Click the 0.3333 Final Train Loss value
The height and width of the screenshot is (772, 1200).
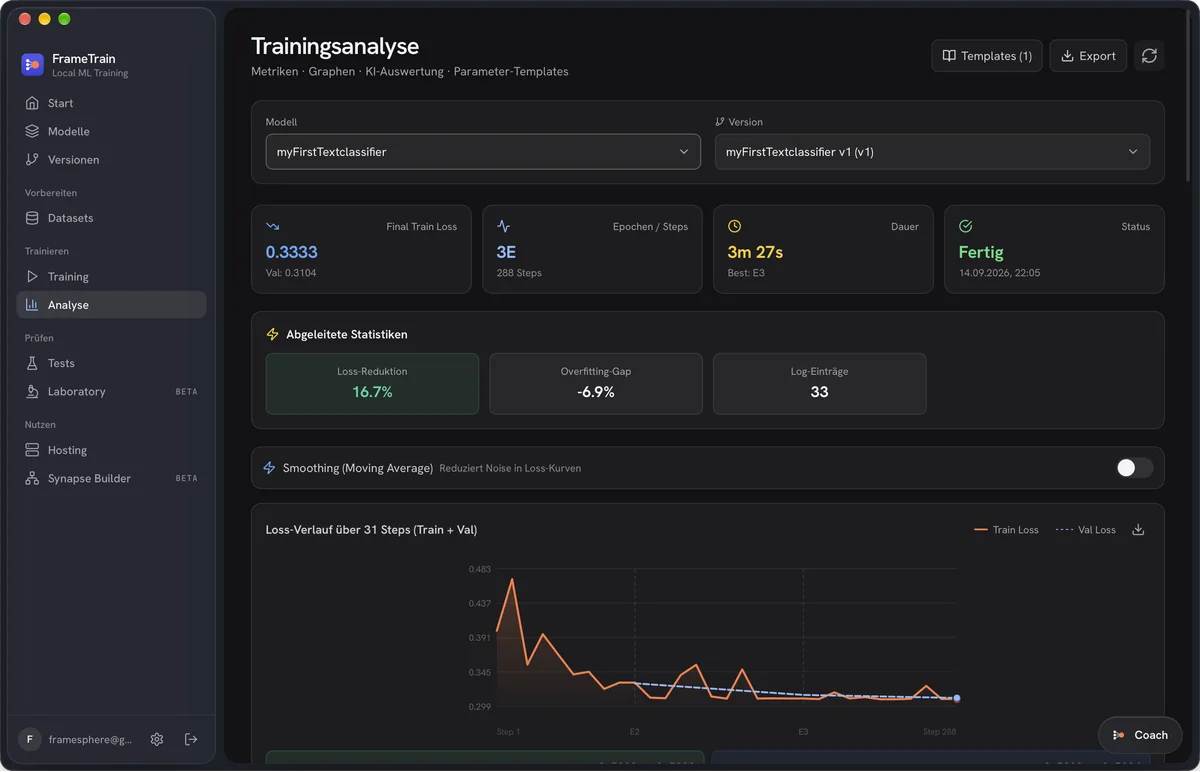click(x=291, y=252)
